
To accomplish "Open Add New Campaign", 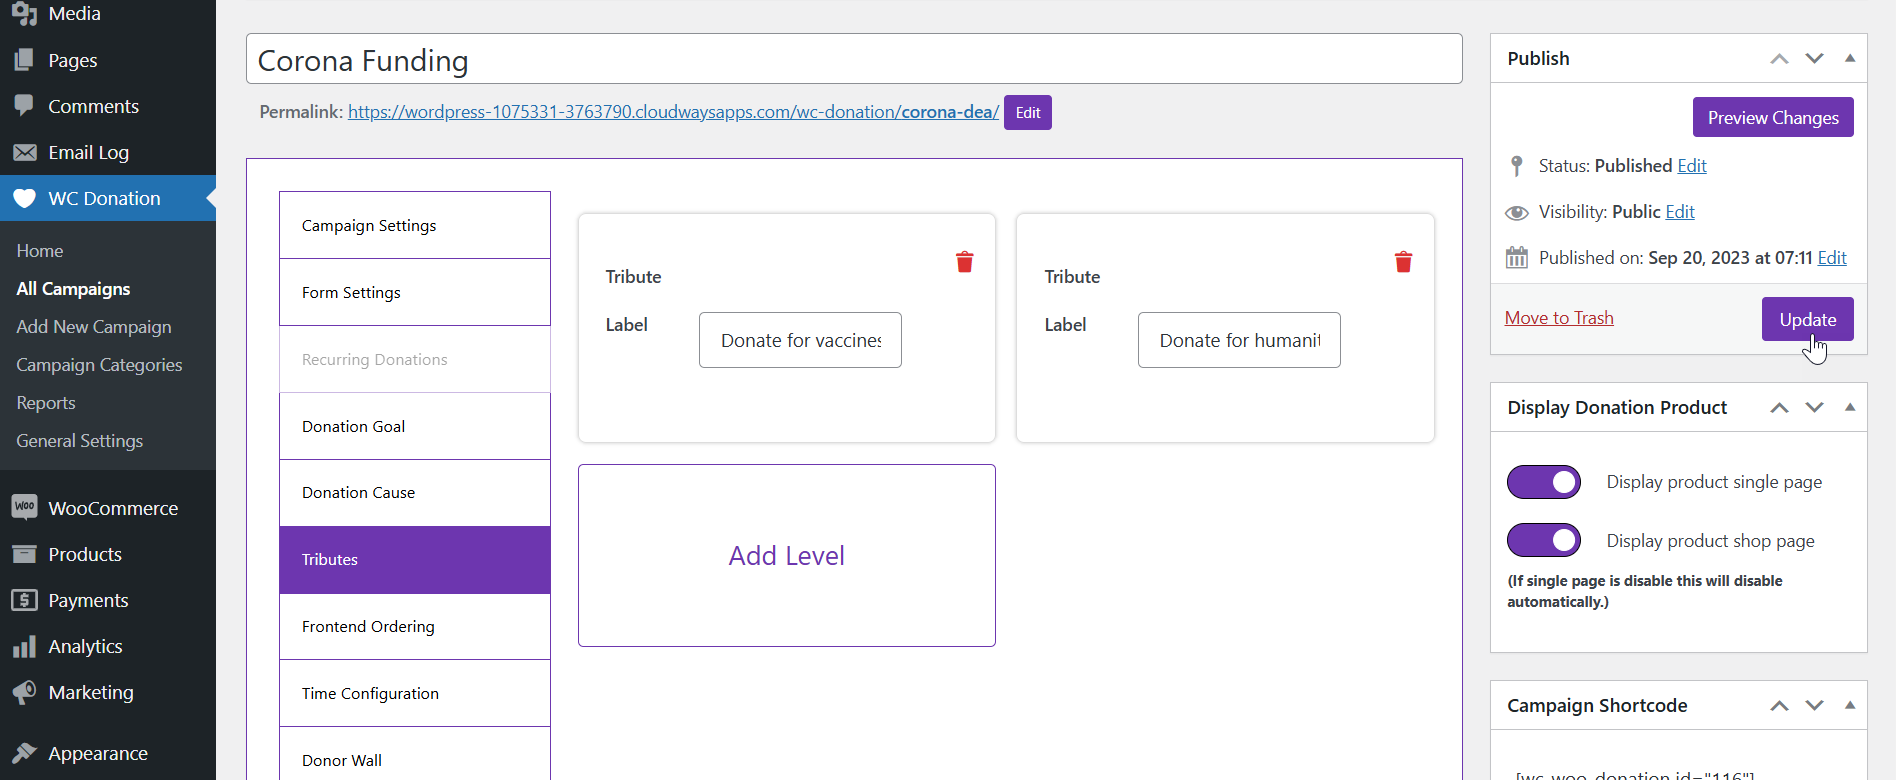I will (94, 327).
